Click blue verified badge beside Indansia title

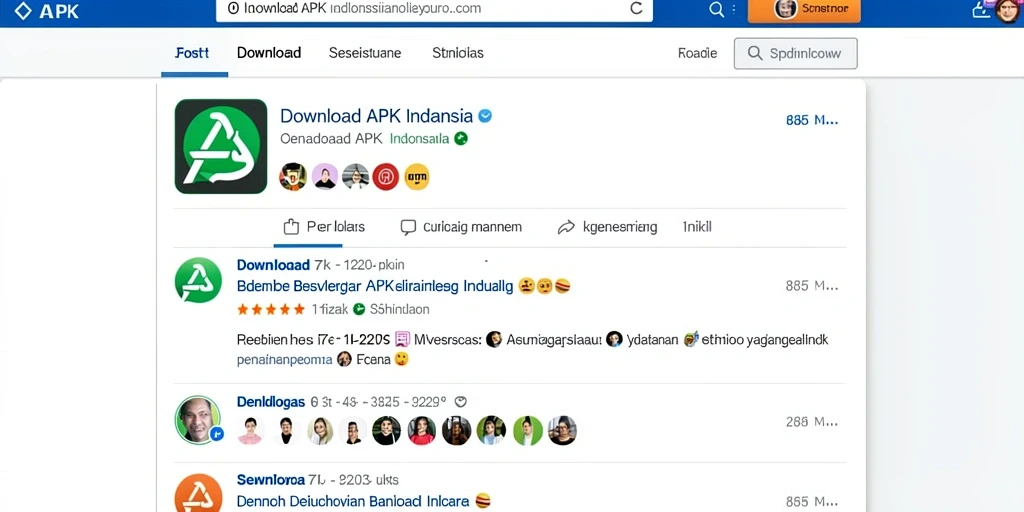[x=485, y=116]
